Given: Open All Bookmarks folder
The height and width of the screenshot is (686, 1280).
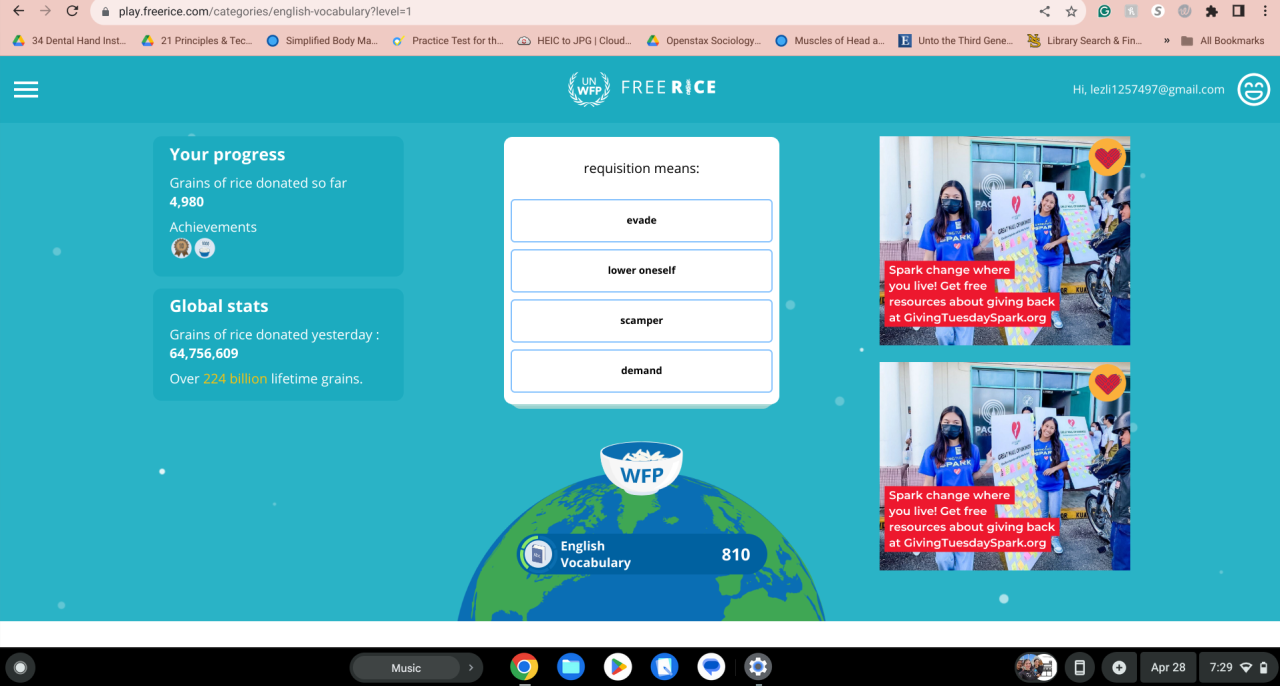Looking at the screenshot, I should (1222, 41).
